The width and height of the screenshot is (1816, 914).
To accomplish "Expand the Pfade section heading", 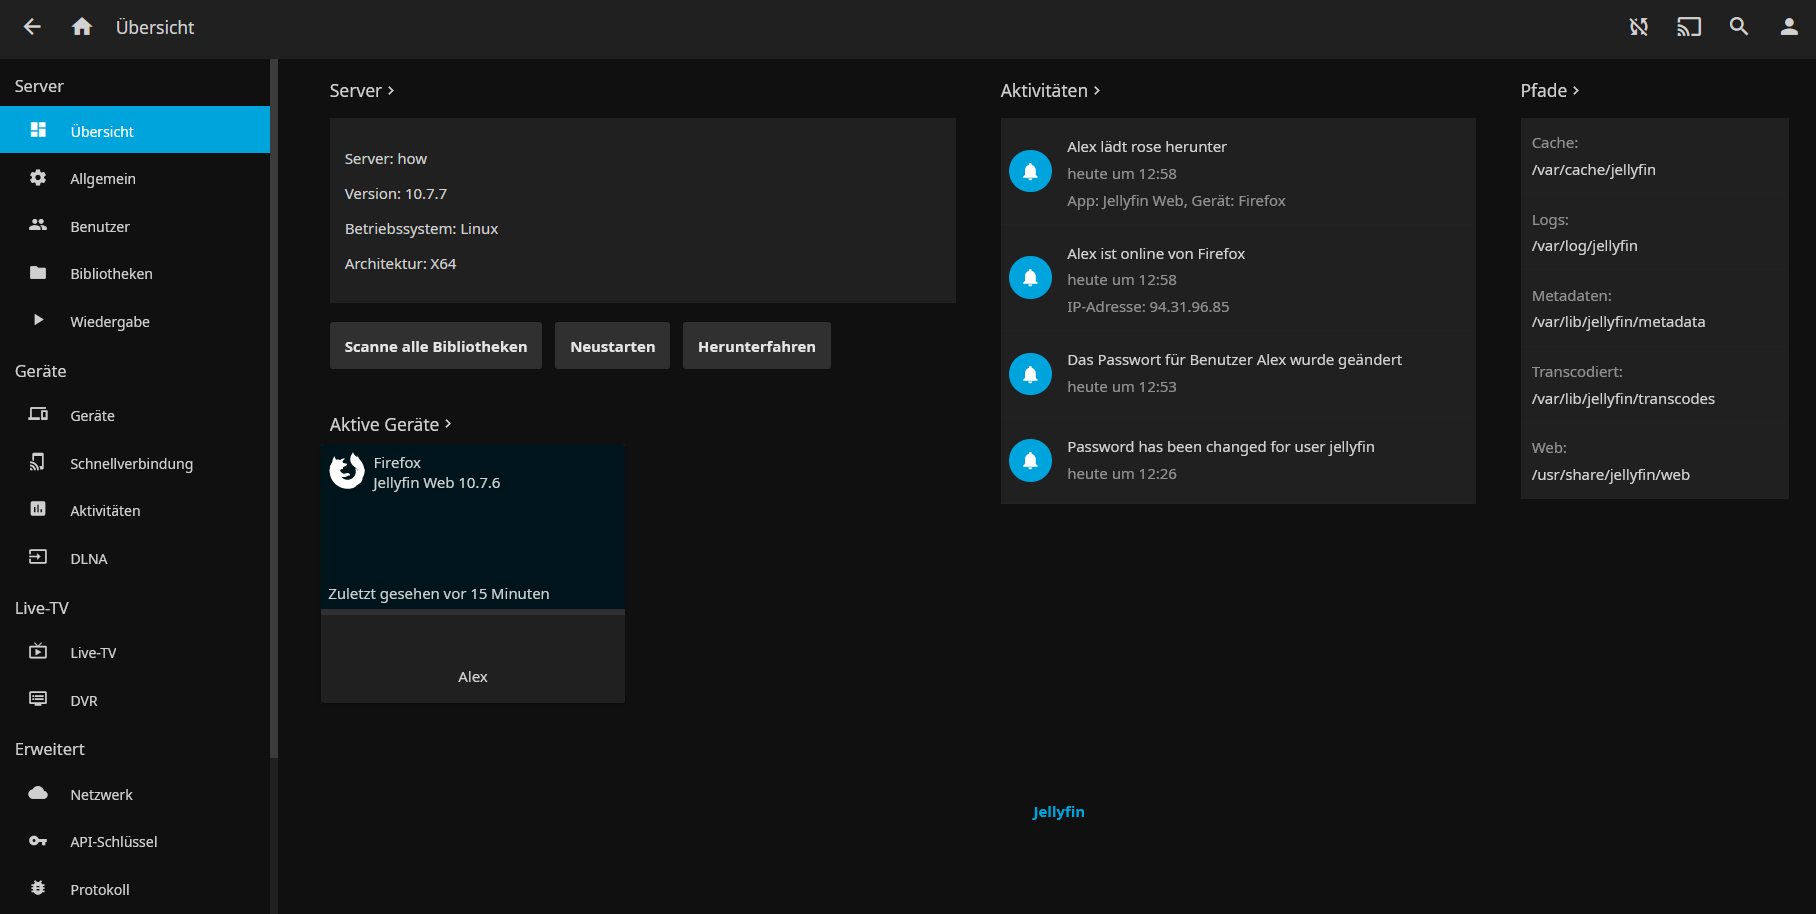I will tap(1549, 91).
